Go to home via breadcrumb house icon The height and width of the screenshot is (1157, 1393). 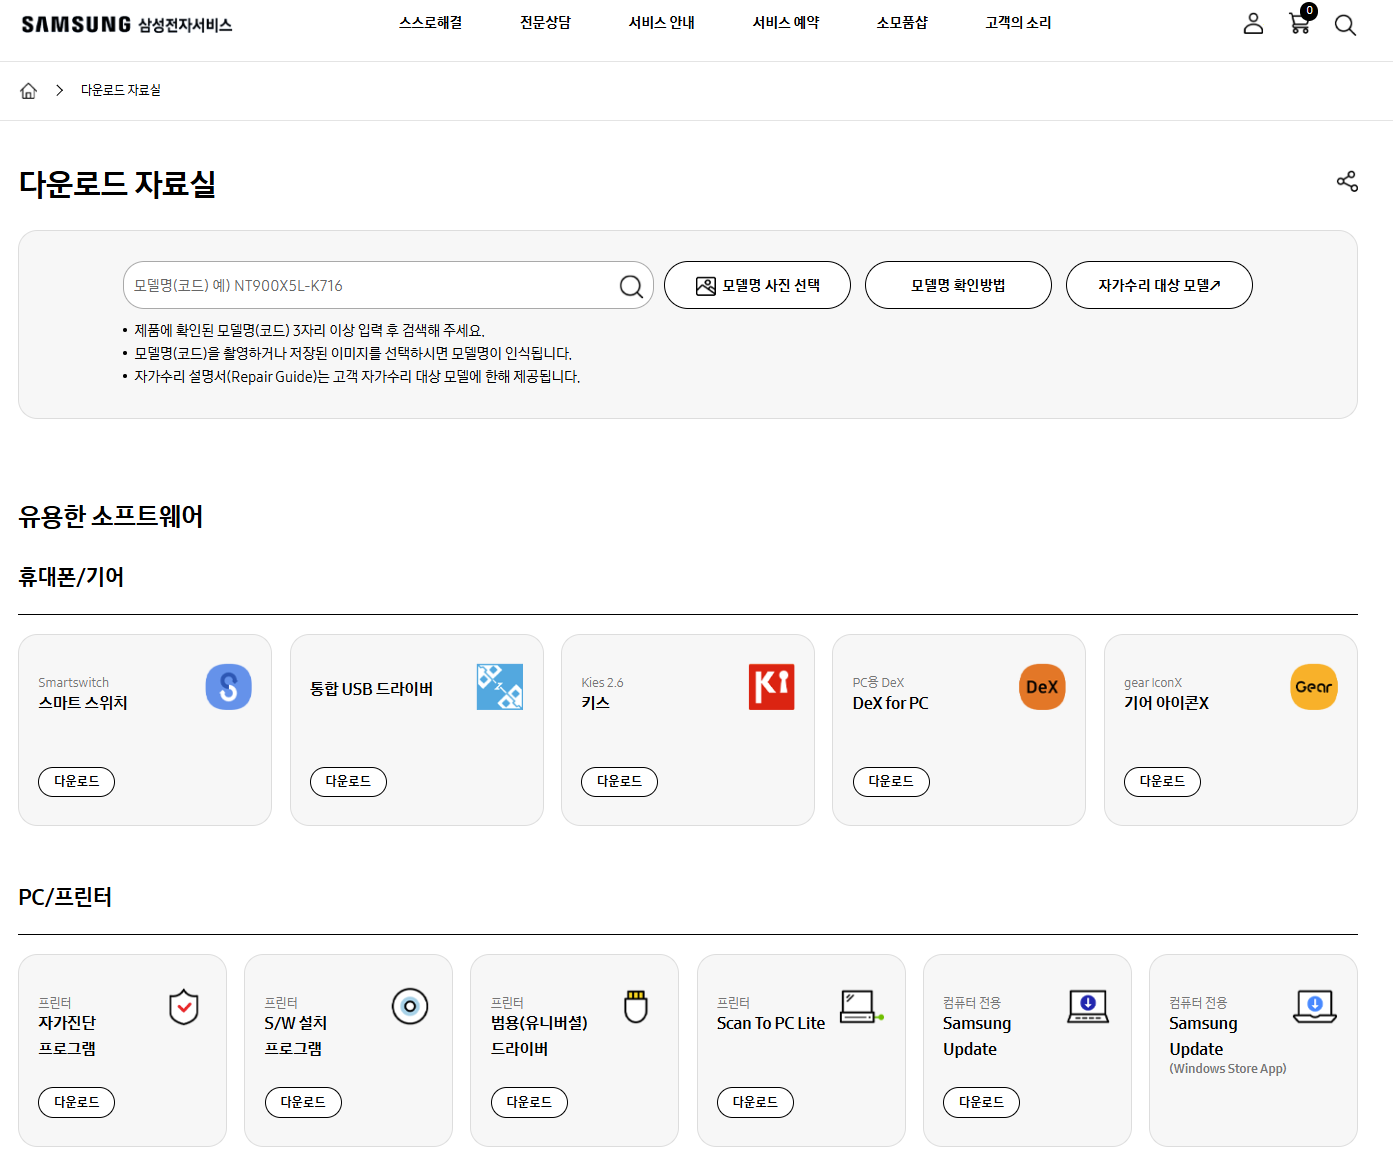[x=29, y=91]
